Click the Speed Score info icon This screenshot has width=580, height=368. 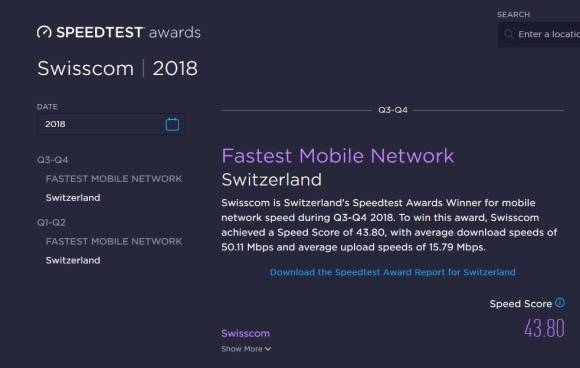click(560, 303)
